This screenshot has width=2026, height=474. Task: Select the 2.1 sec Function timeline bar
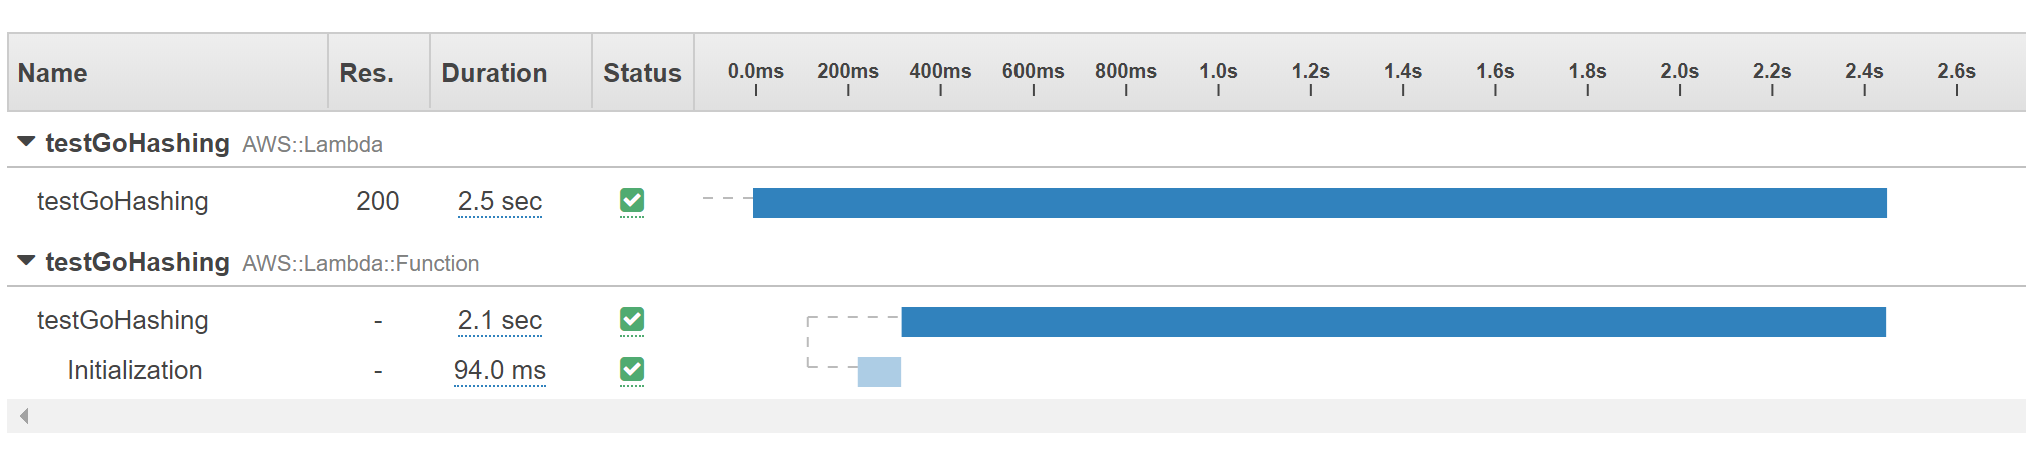pyautogui.click(x=1393, y=322)
